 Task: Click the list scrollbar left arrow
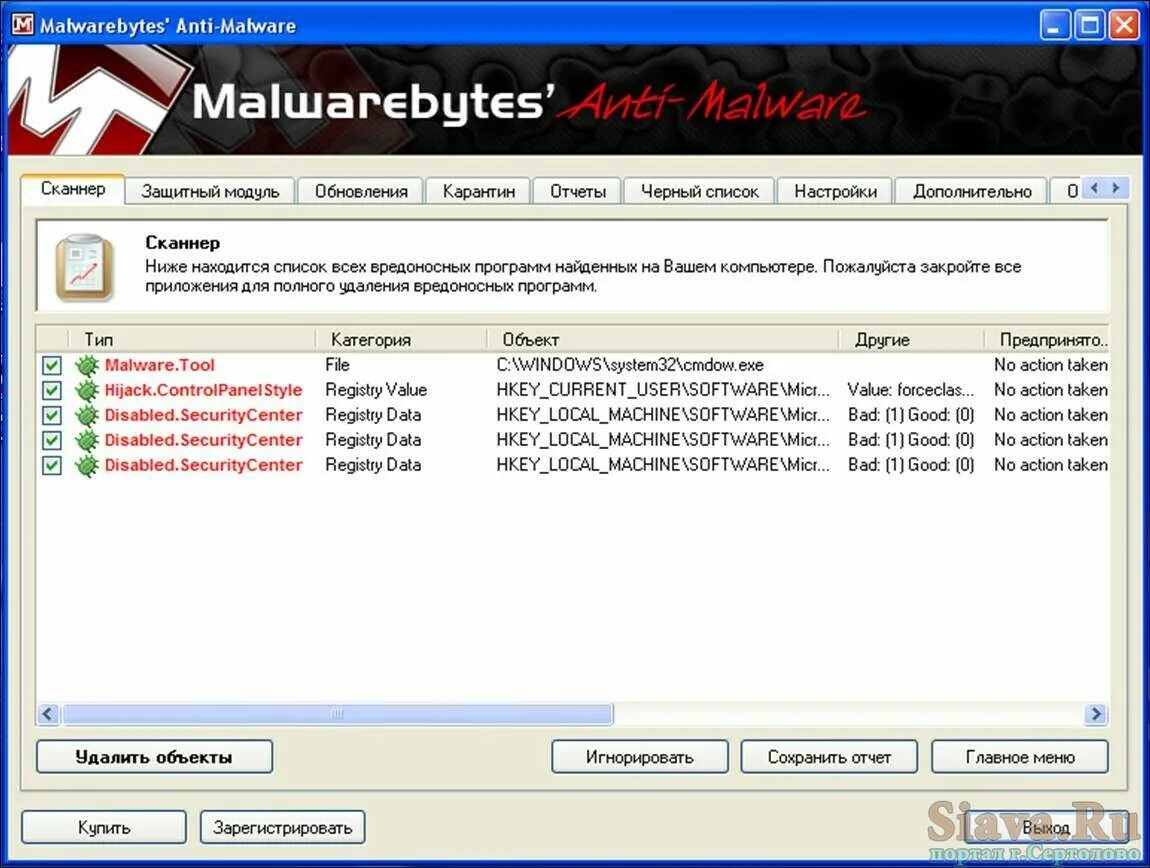pos(48,714)
